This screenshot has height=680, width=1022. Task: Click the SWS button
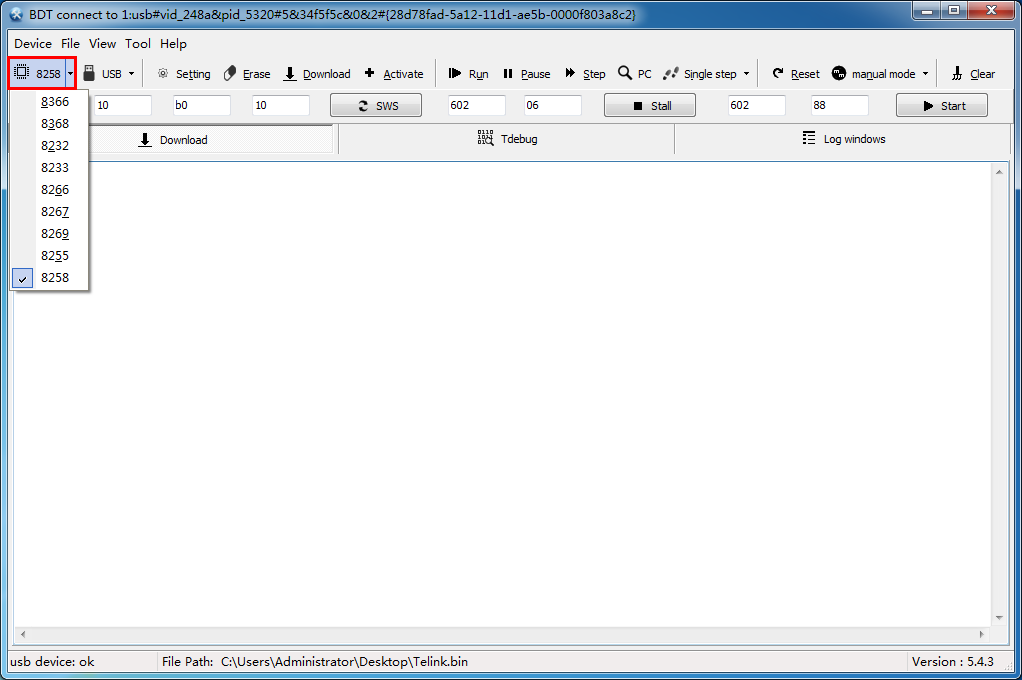coord(376,106)
